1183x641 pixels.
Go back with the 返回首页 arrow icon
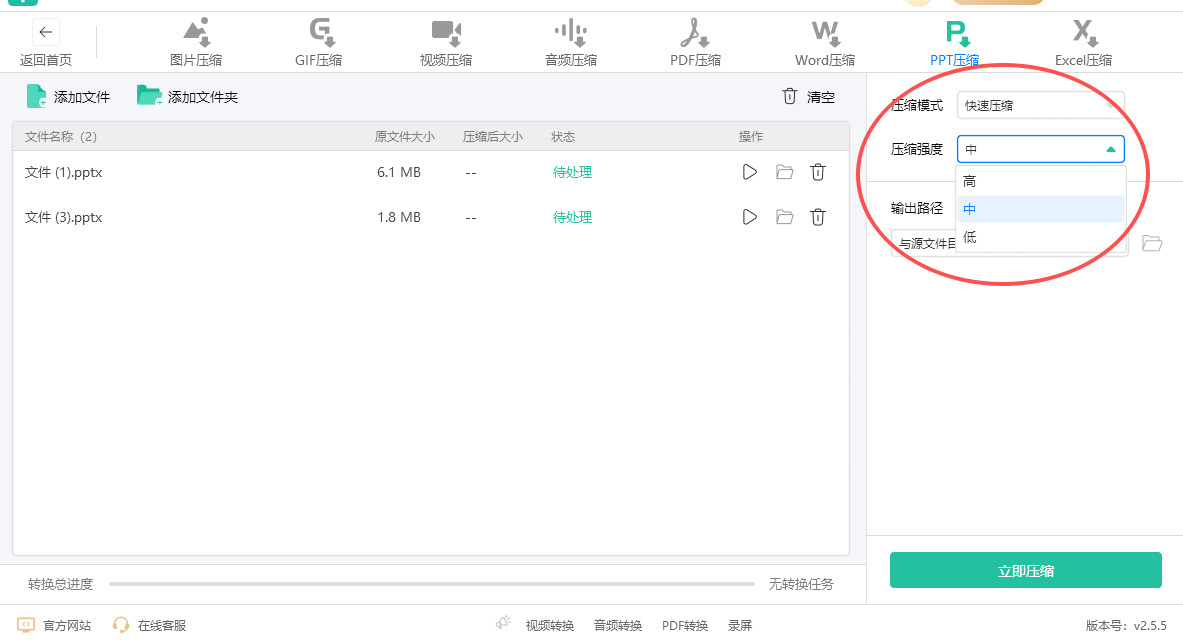point(45,32)
